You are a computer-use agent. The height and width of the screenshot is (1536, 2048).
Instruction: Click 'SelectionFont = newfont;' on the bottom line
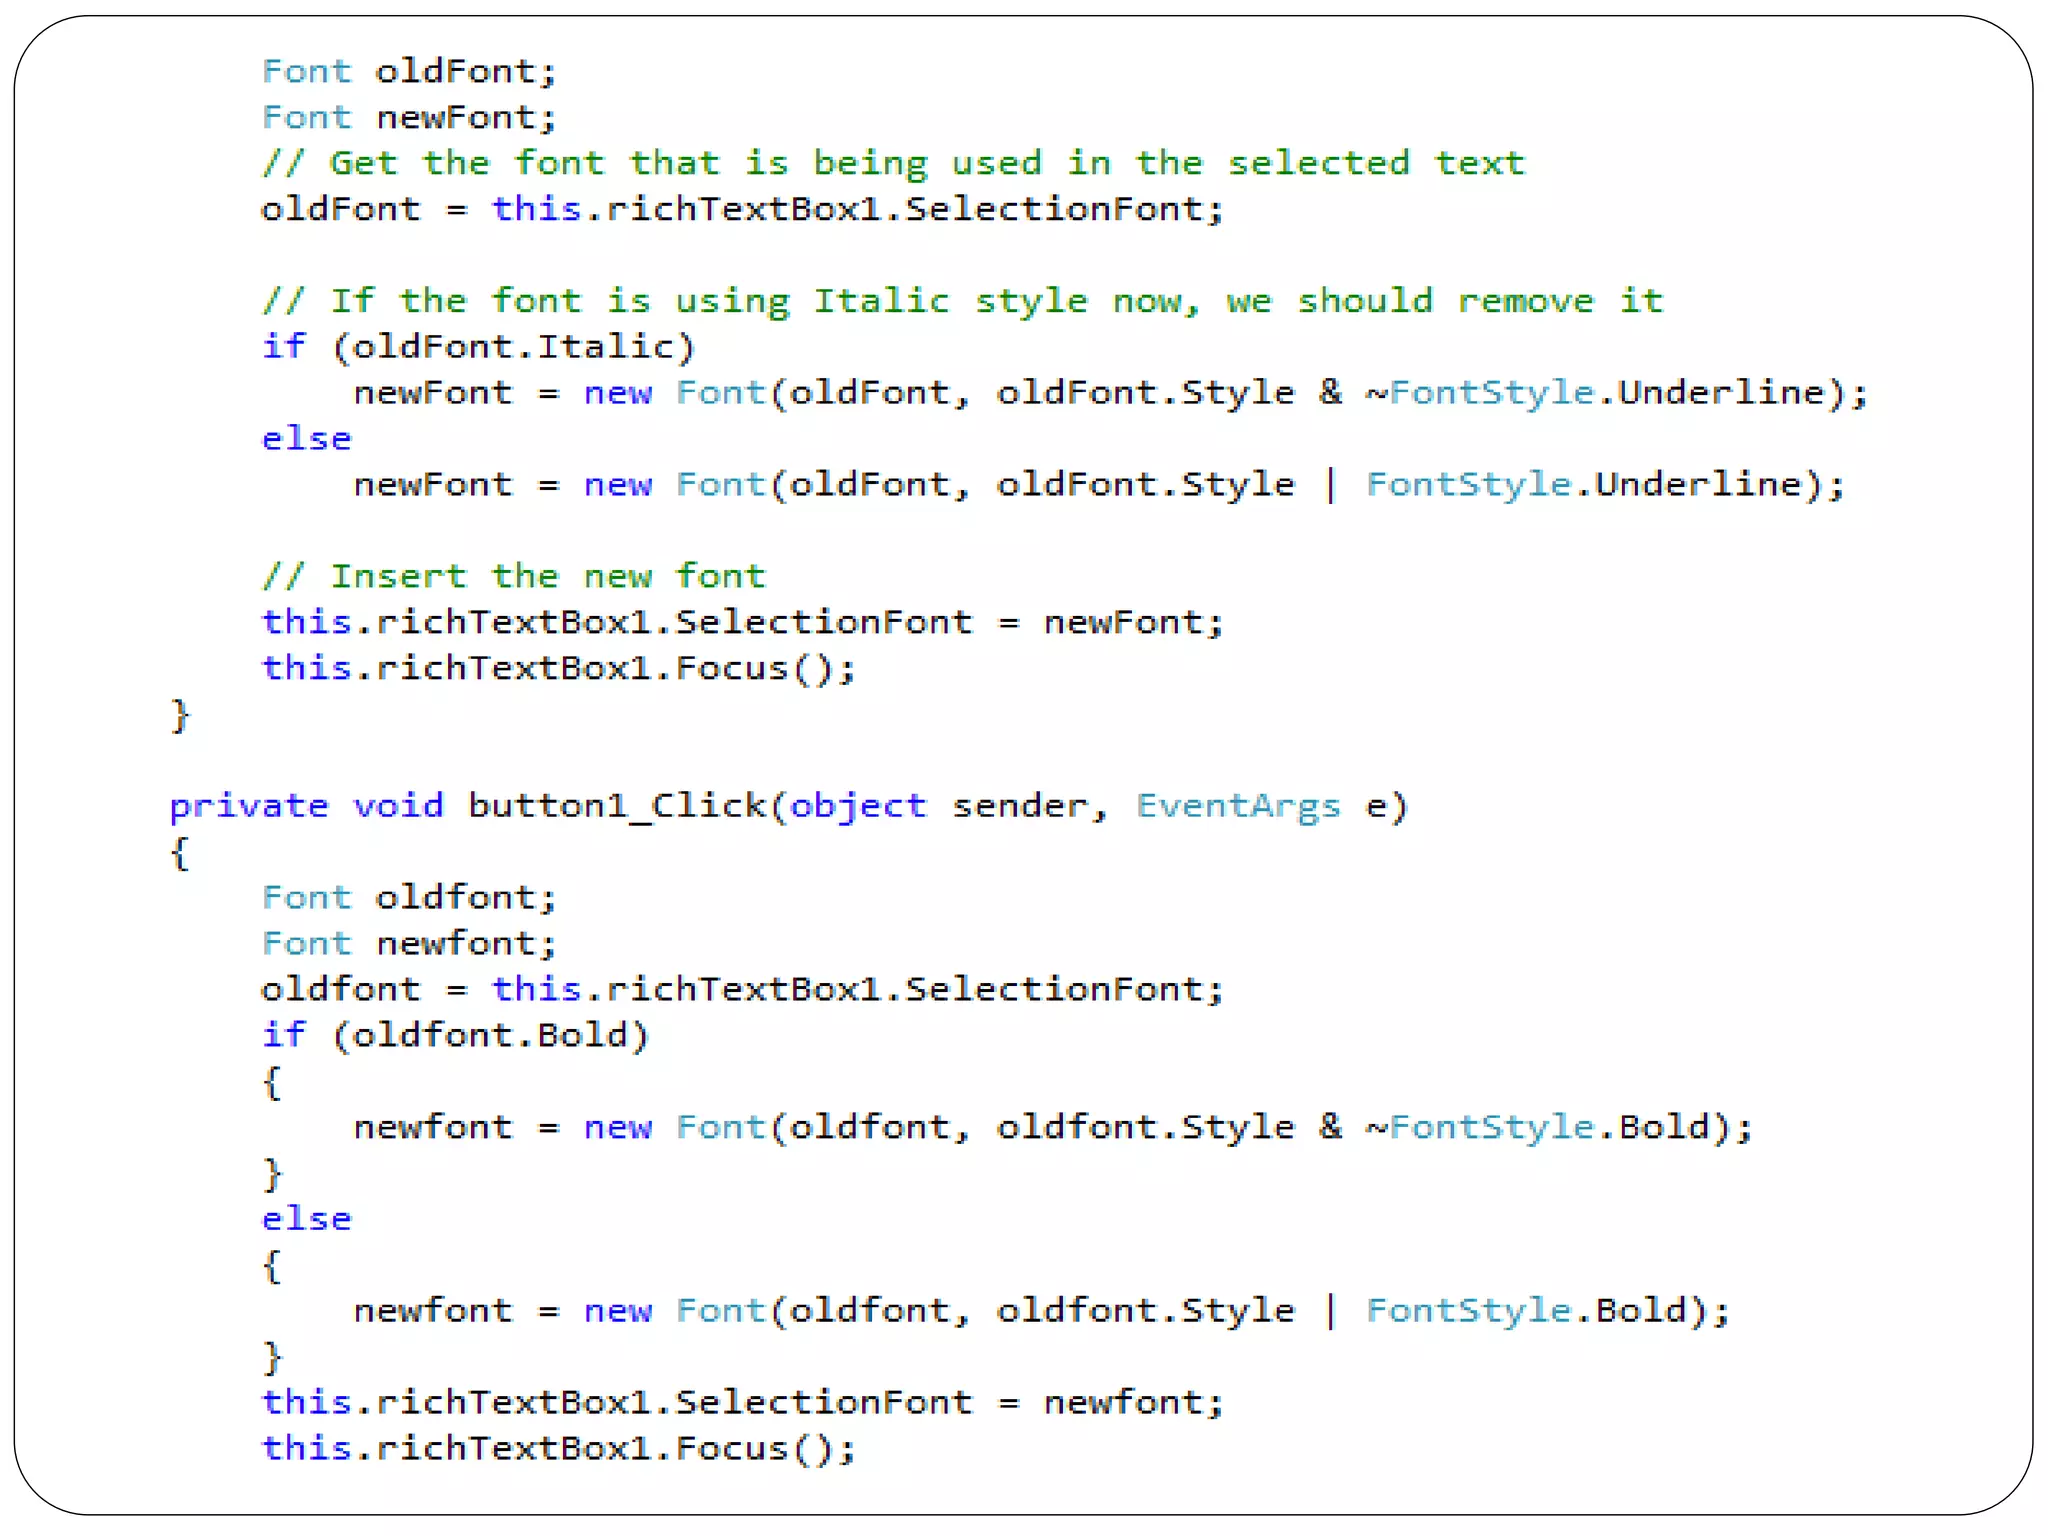tap(948, 1403)
